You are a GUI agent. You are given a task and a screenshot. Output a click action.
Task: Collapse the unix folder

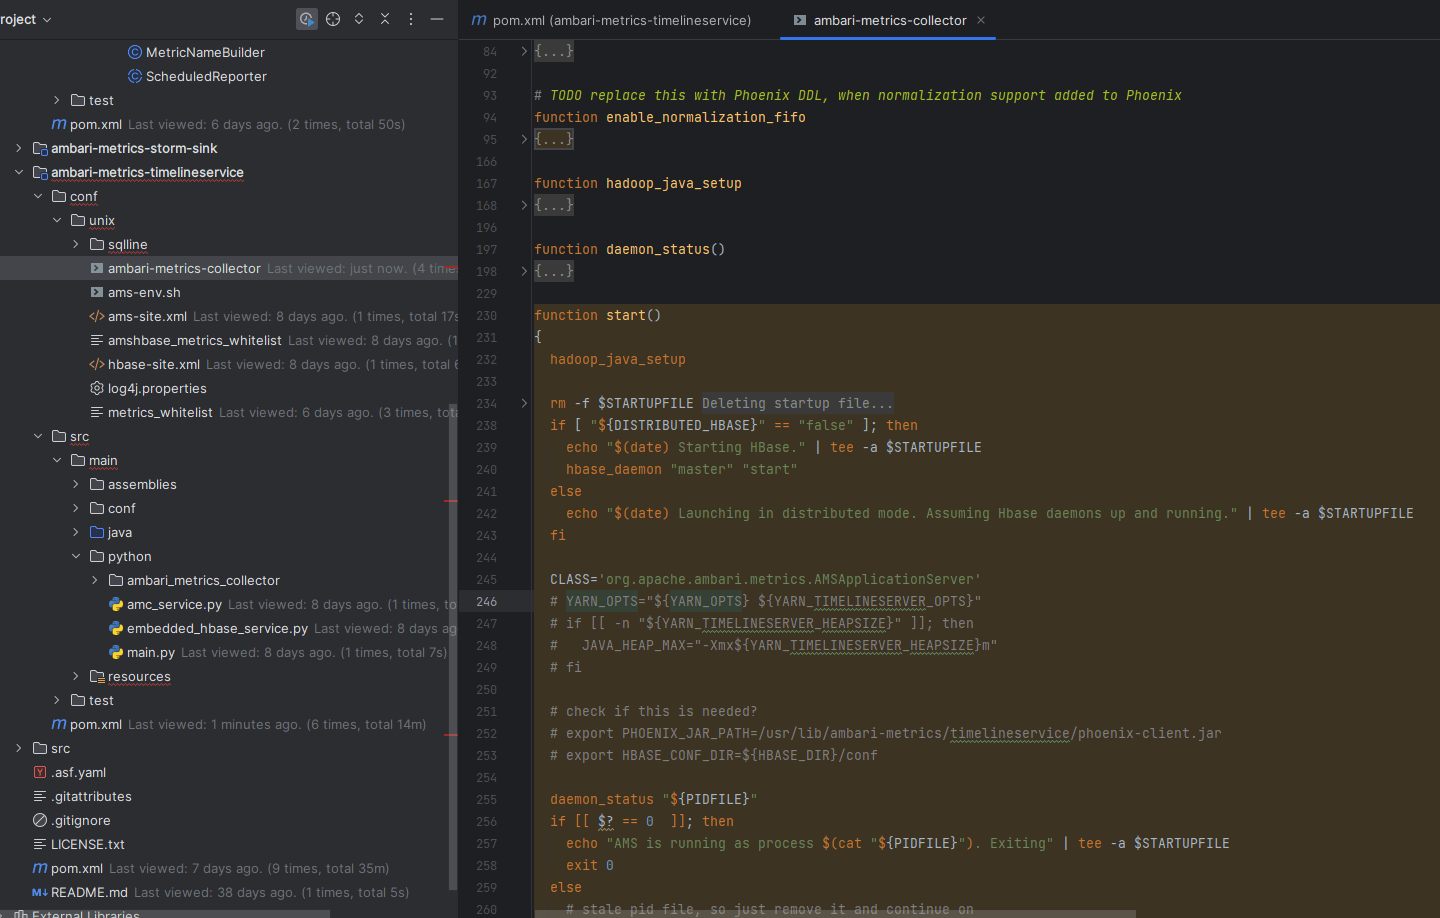click(57, 220)
